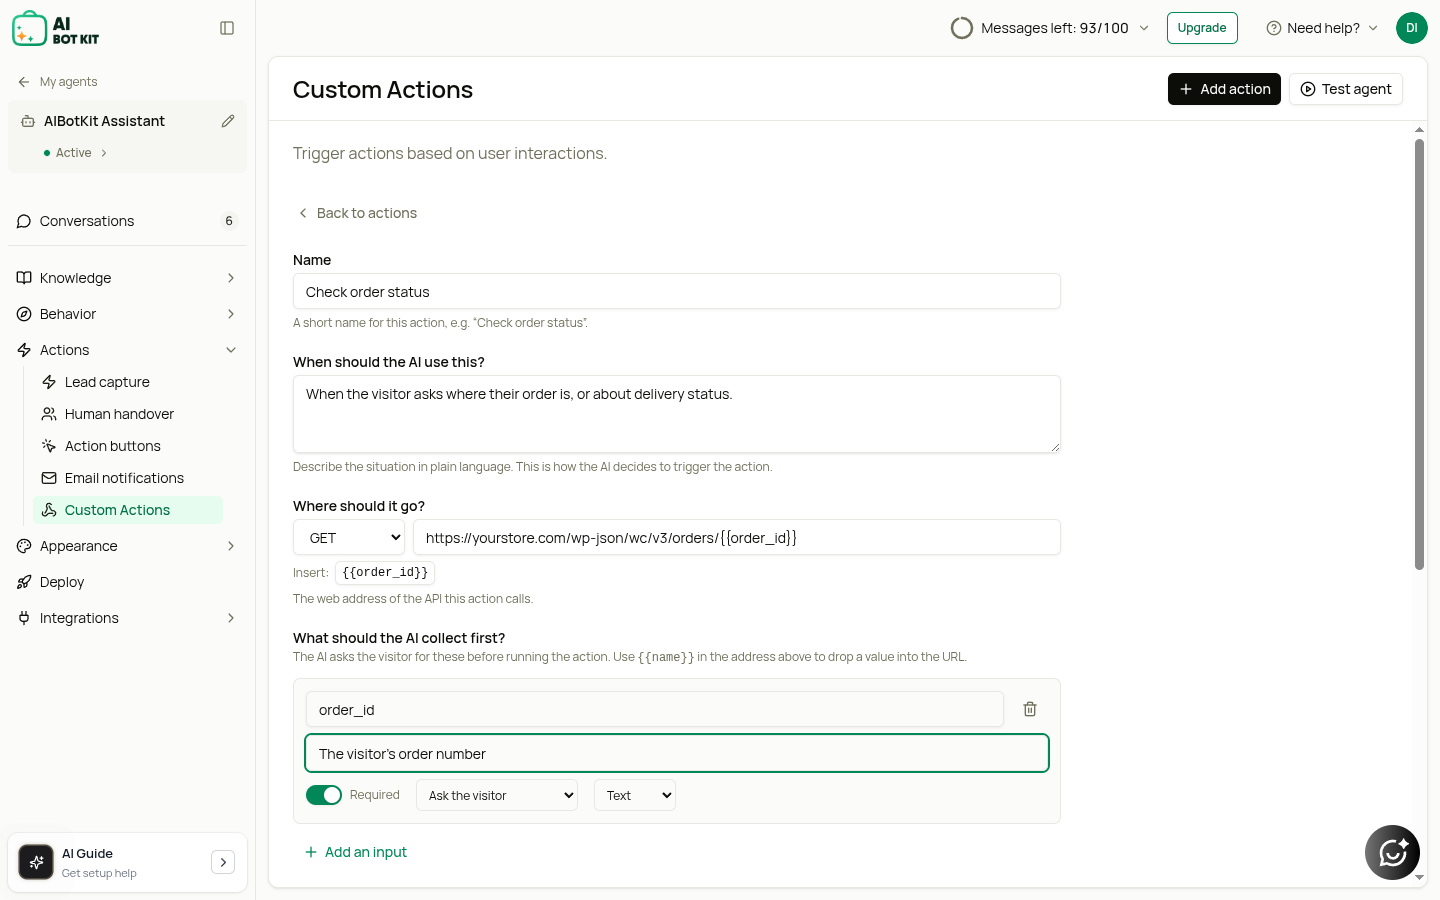Open the GET method dropdown
Screen dimensions: 1440x900
point(349,537)
